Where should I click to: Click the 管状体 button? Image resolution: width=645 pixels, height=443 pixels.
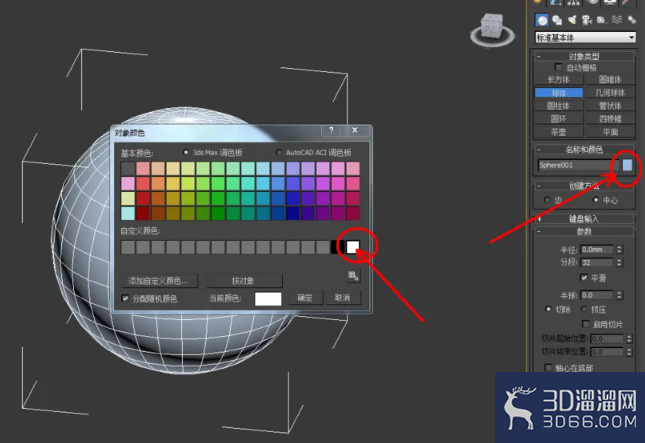click(x=610, y=106)
